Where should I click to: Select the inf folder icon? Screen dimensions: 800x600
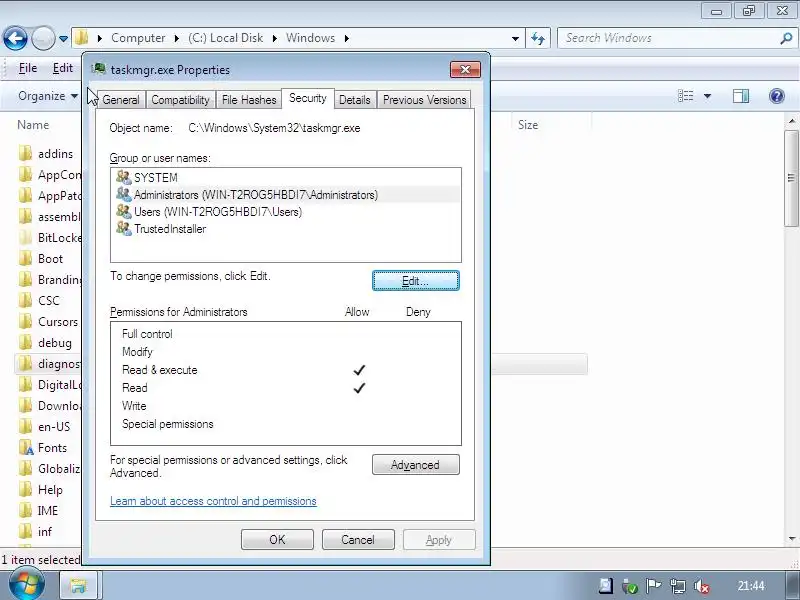[x=26, y=532]
